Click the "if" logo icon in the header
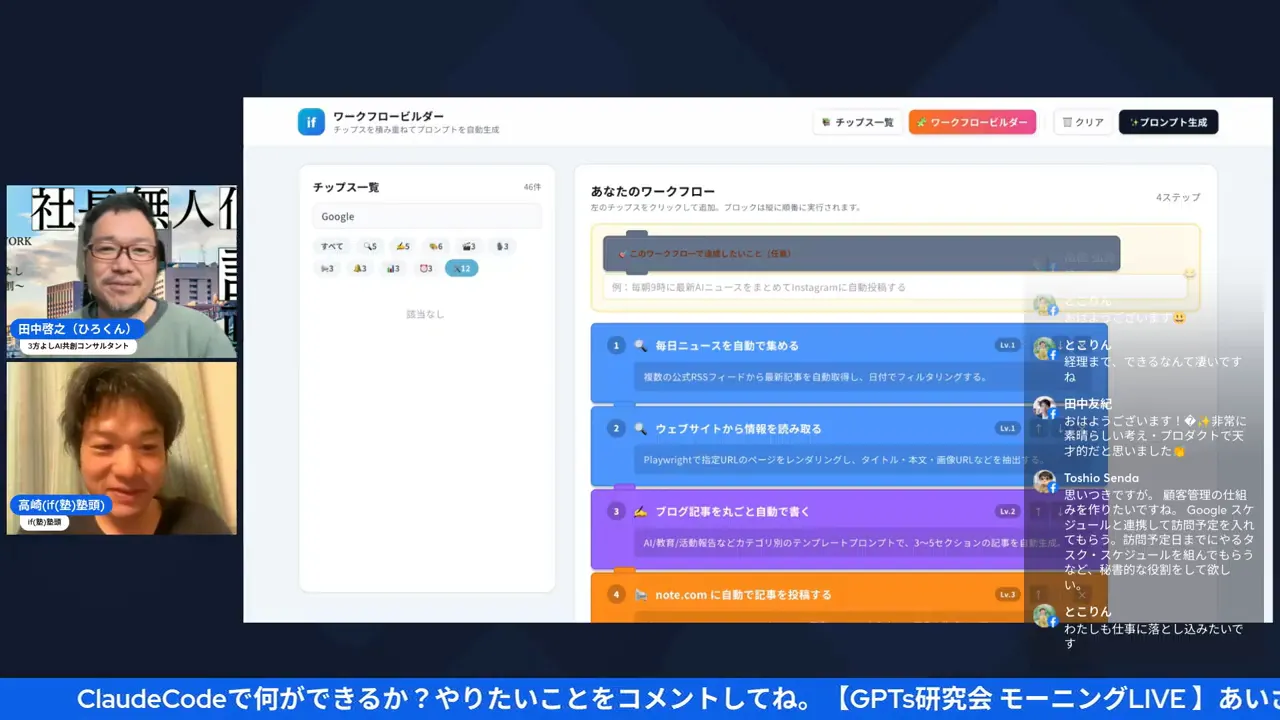Screen dimensions: 1280x720 [x=311, y=121]
